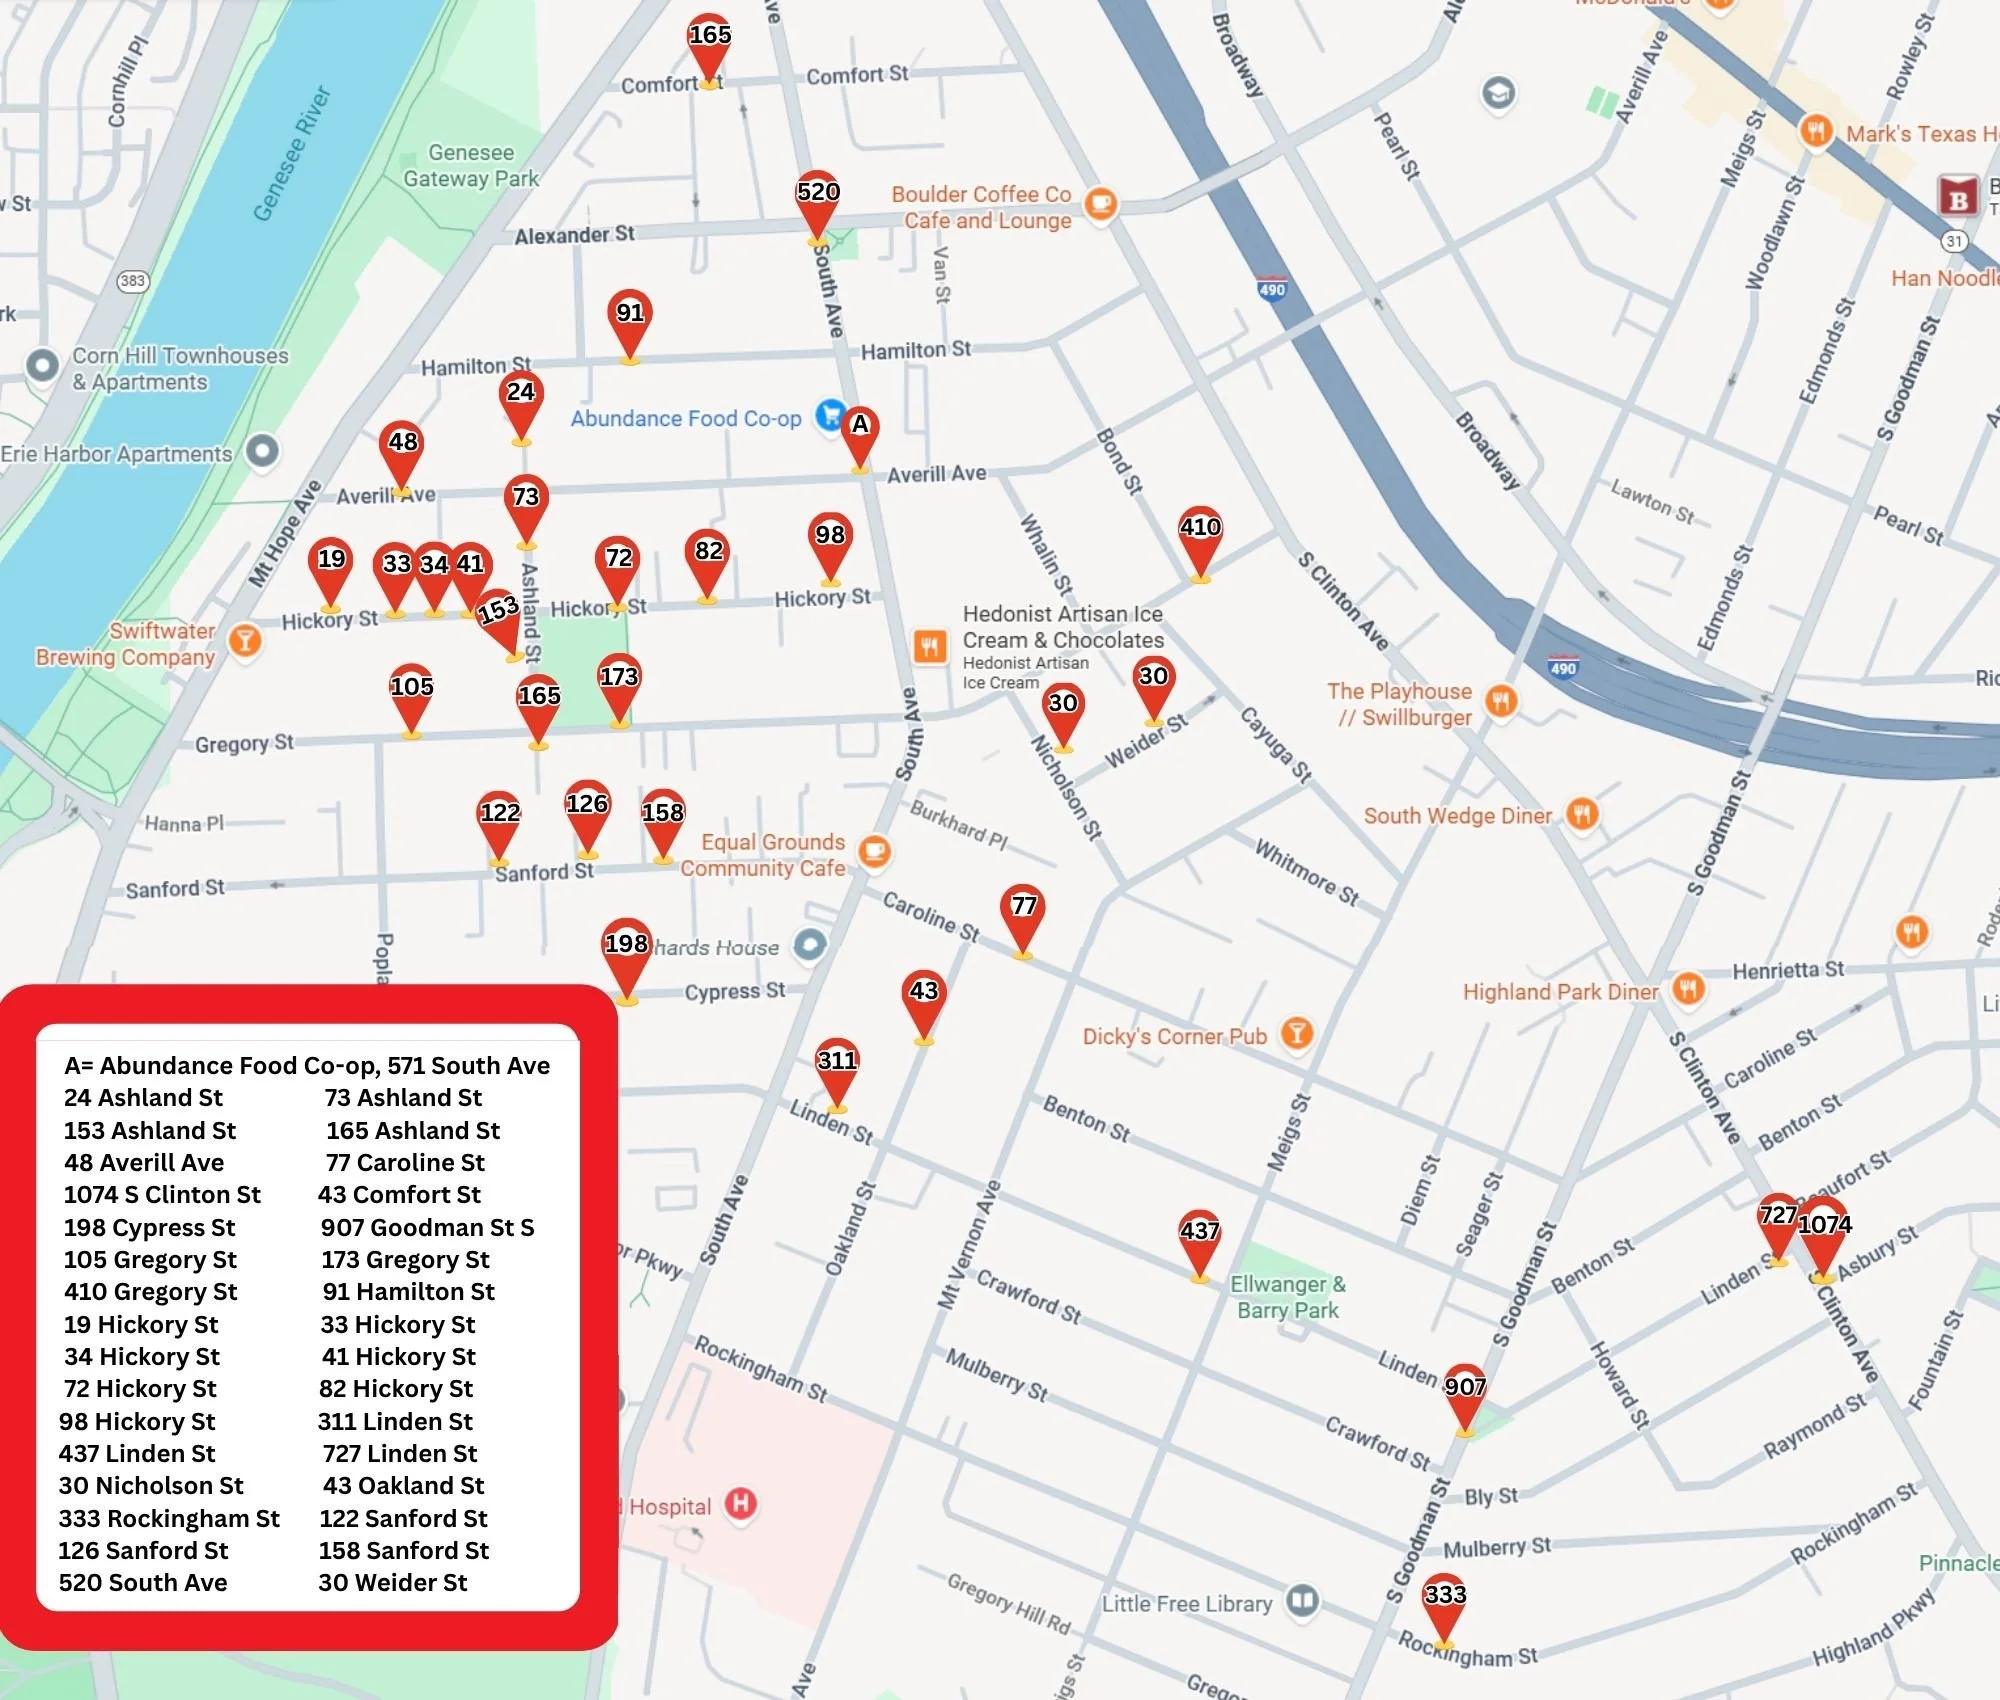Click the Abundance Food Co-op text label
Viewport: 2000px width, 1700px height.
click(686, 419)
